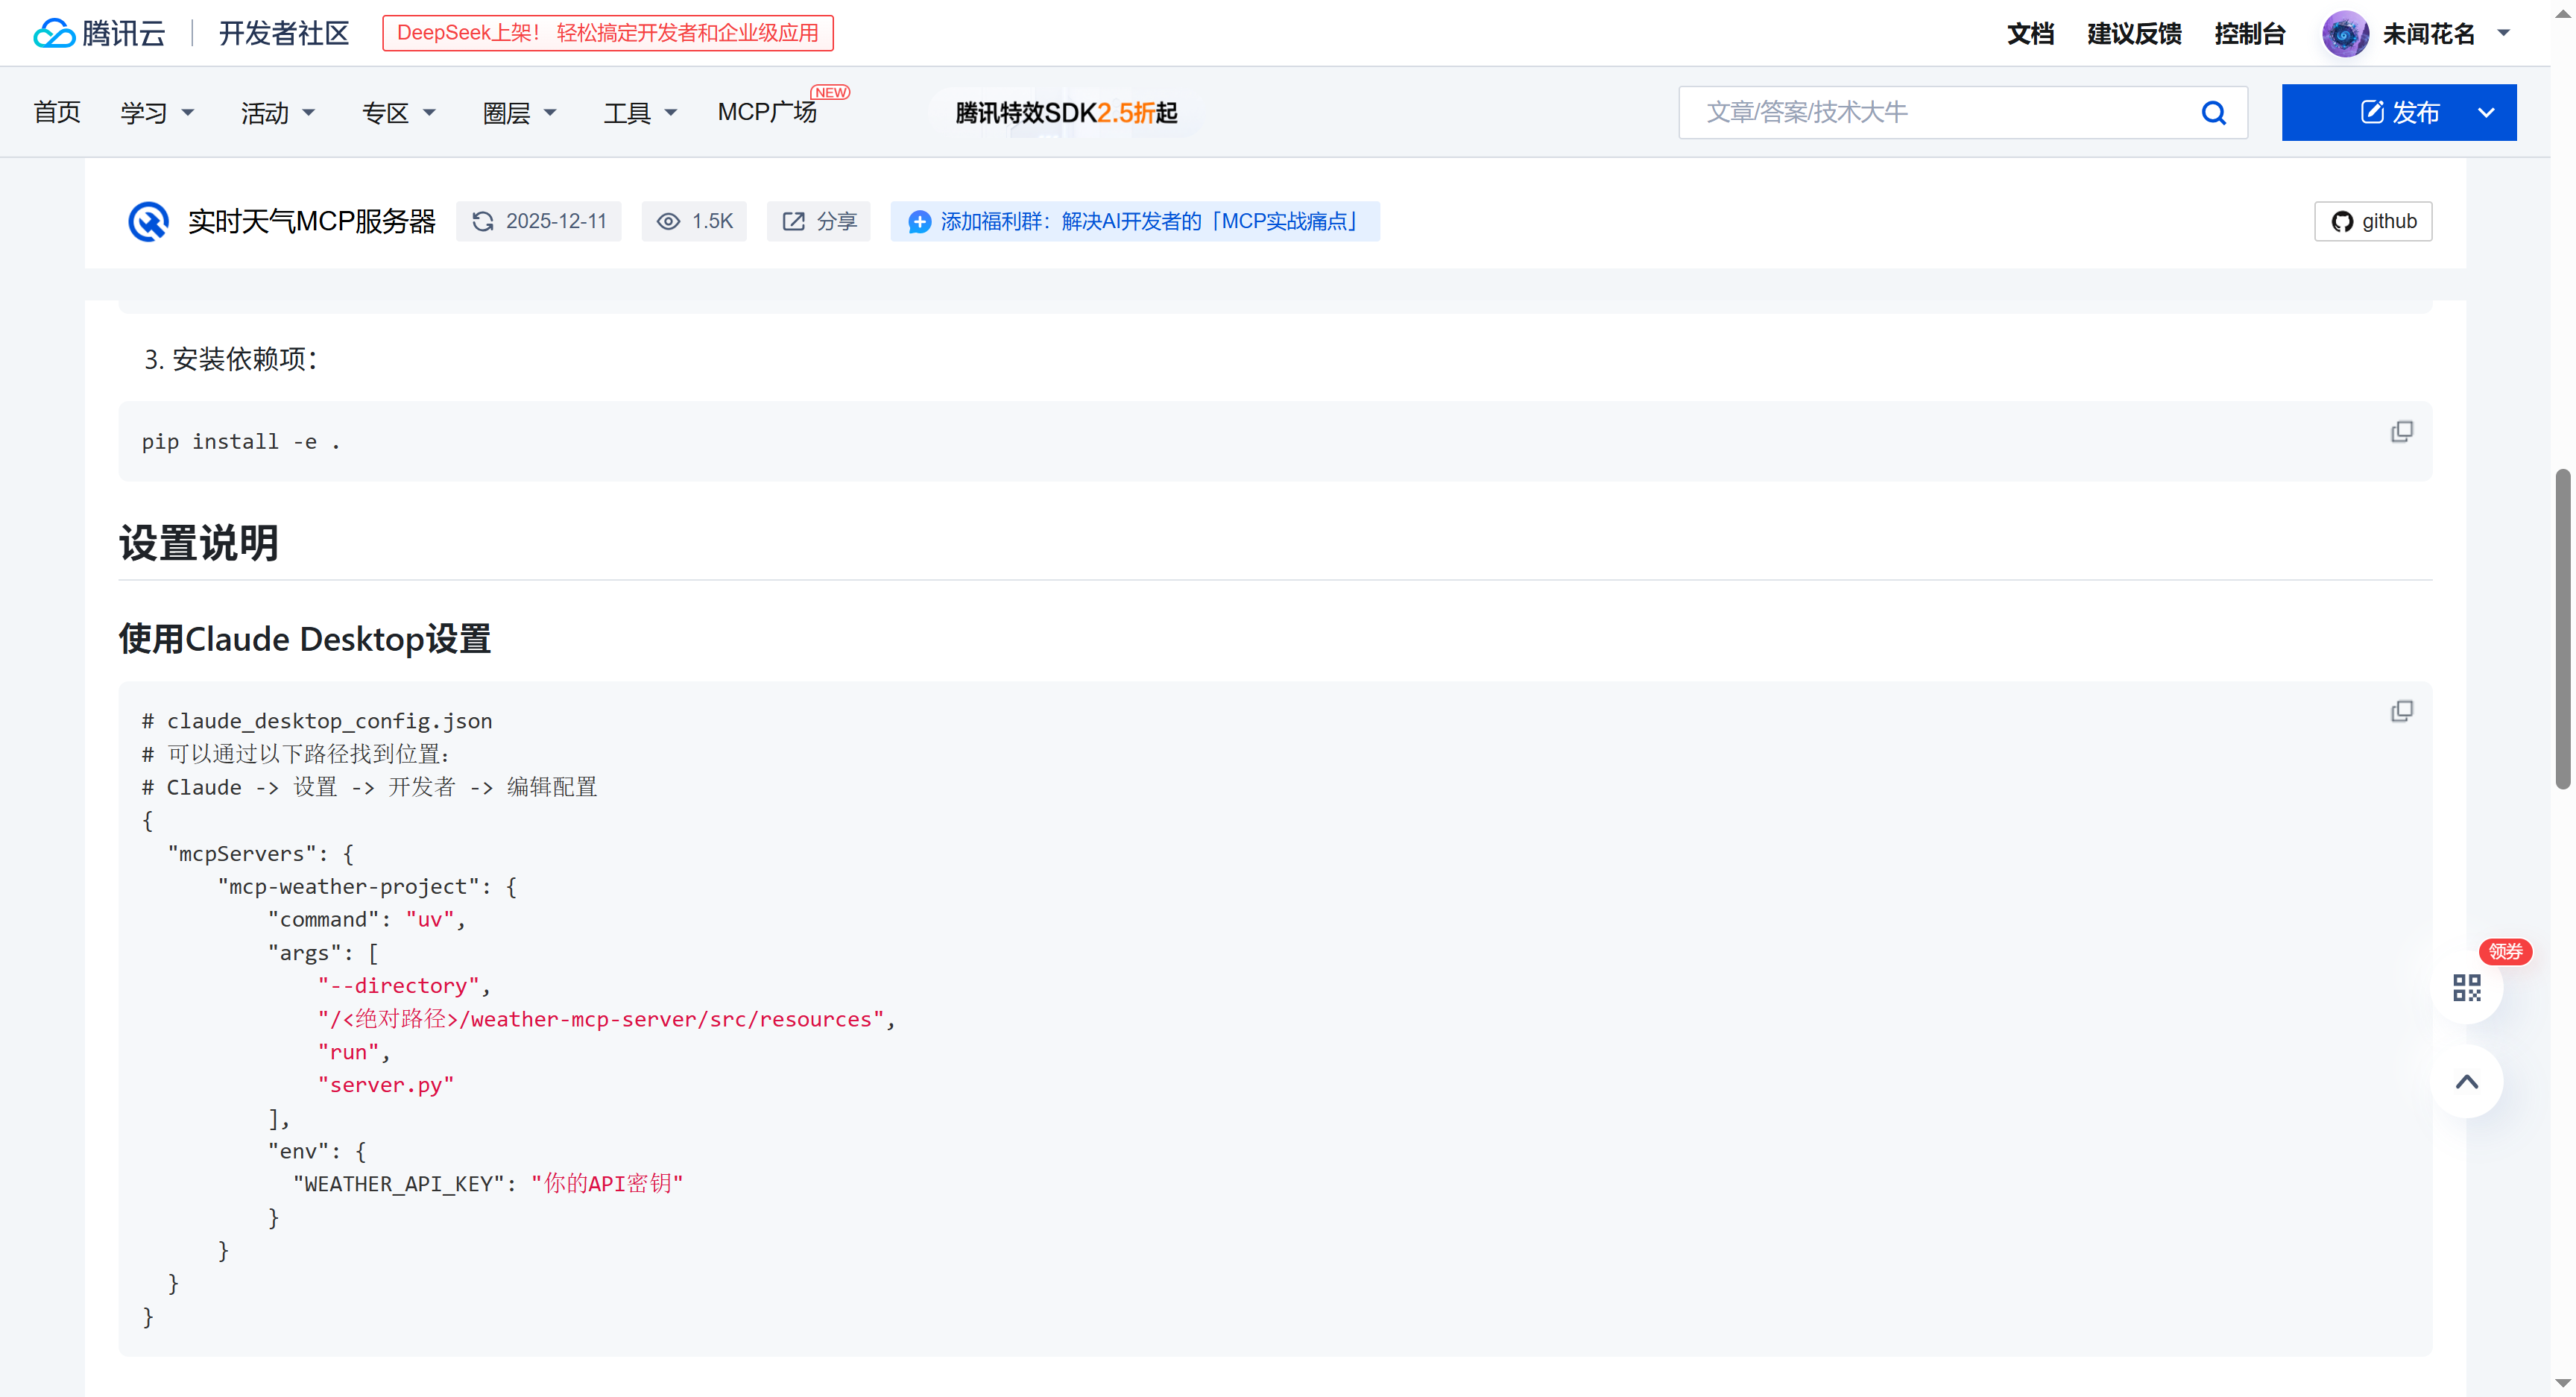Click the back-to-top arrow button
This screenshot has width=2576, height=1397.
[2466, 1081]
